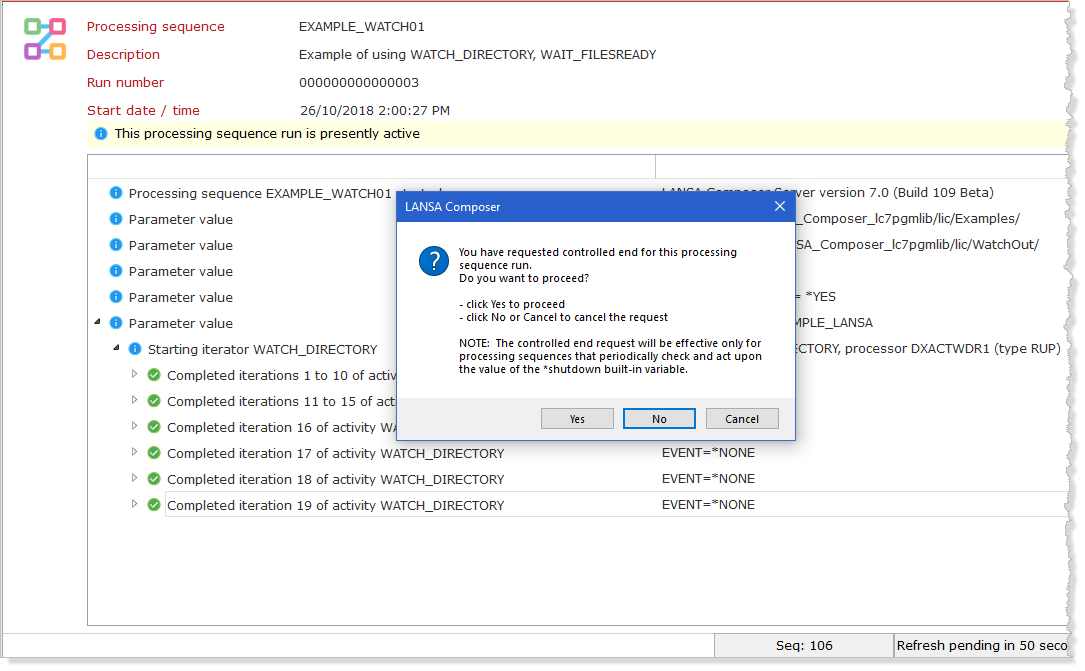The image size is (1085, 671).
Task: Click the processor DXACTWDR1 (type RUP) text
Action: (952, 349)
